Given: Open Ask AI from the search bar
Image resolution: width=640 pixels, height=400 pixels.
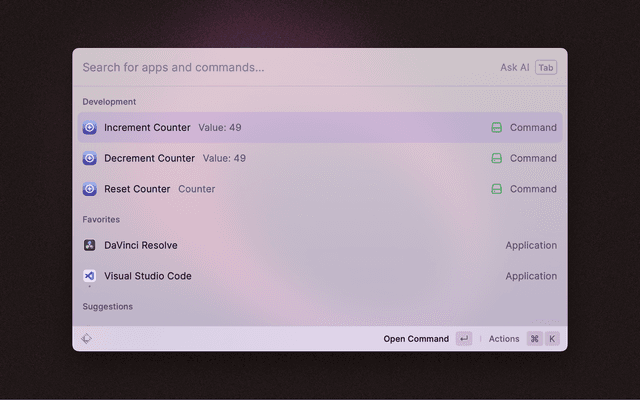Looking at the screenshot, I should [515, 68].
